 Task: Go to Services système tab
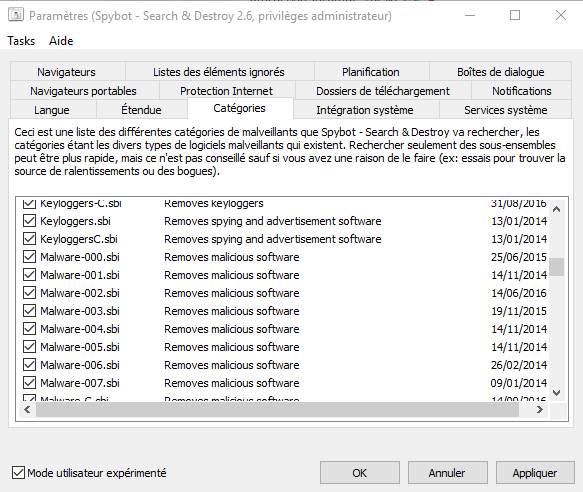coord(506,110)
